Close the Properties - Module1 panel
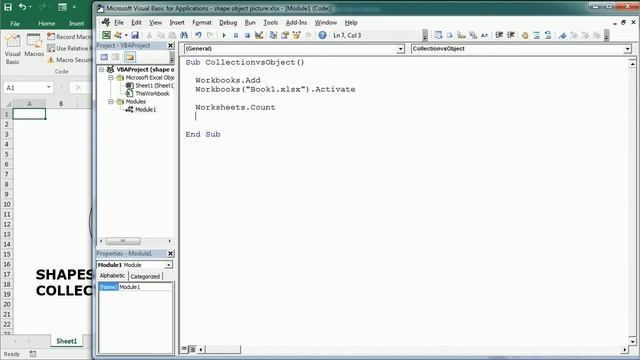 point(171,253)
